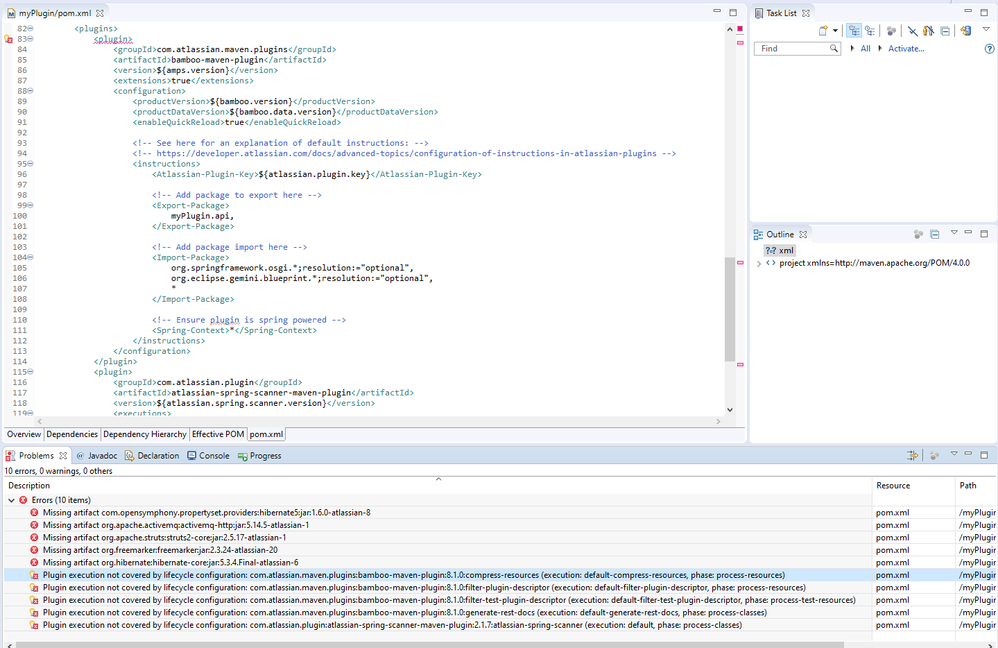Open the New Task dropdown arrow
998x648 pixels.
click(x=835, y=31)
